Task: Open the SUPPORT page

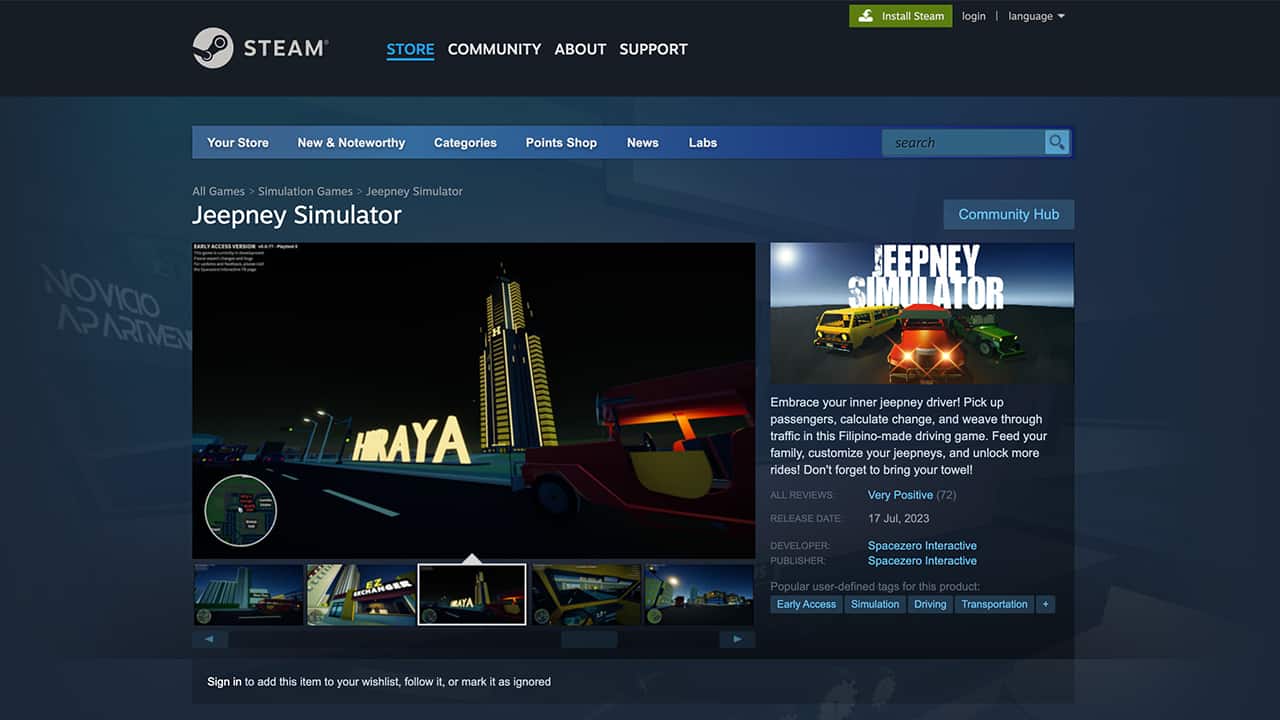Action: [653, 49]
